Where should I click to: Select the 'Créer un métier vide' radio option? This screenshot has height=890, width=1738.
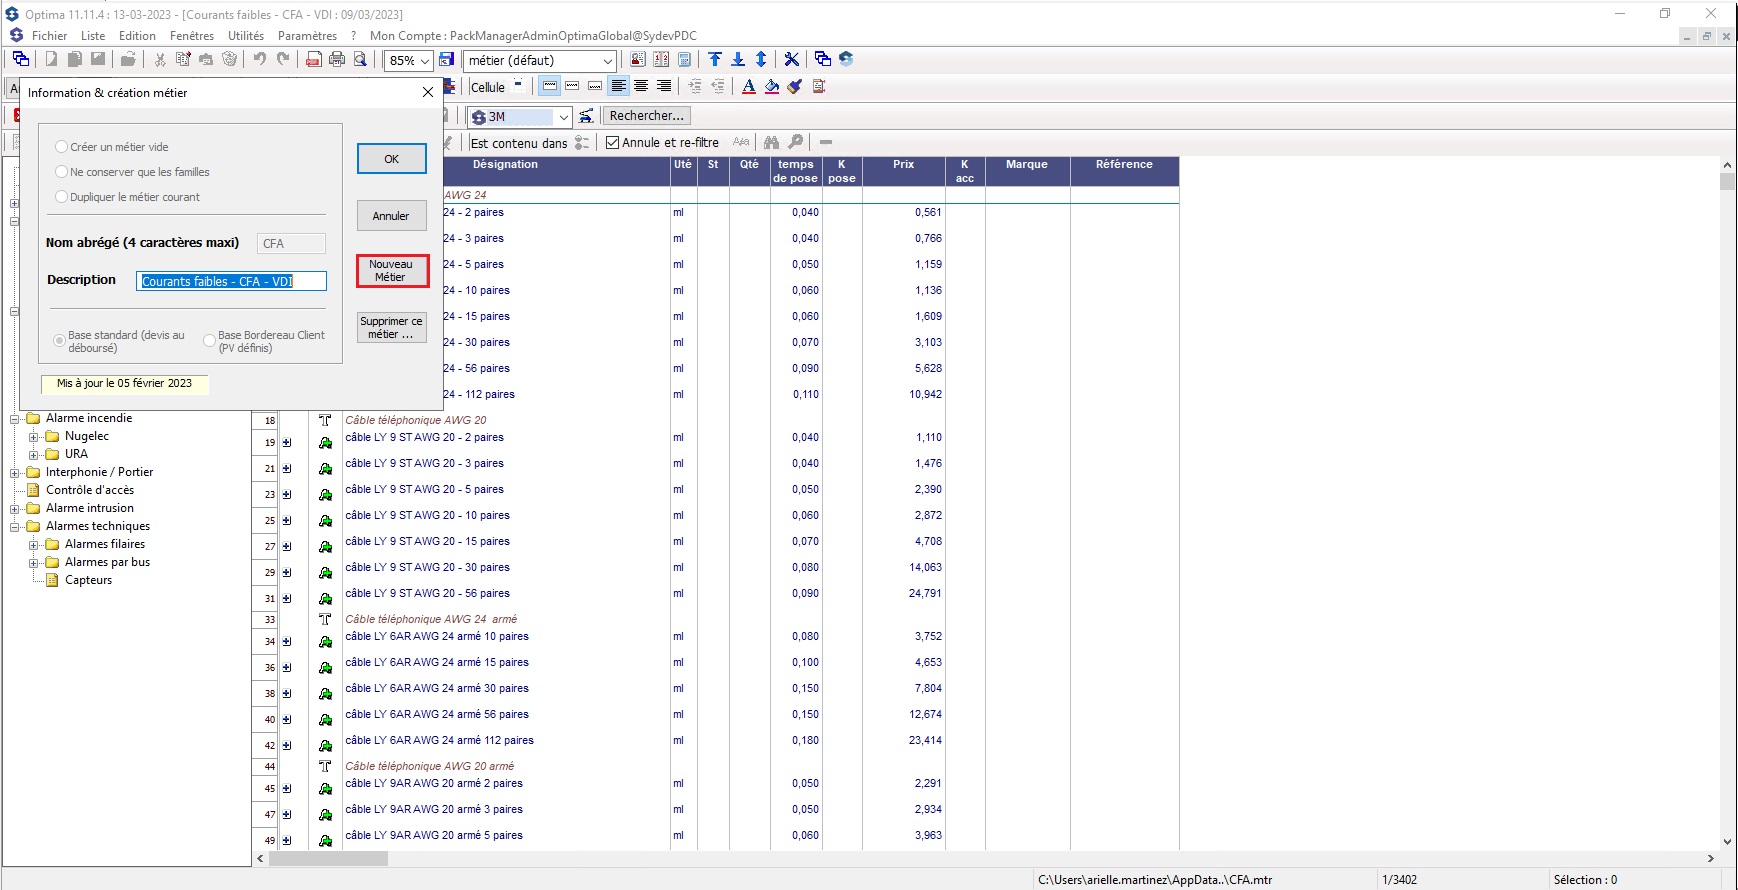tap(62, 147)
